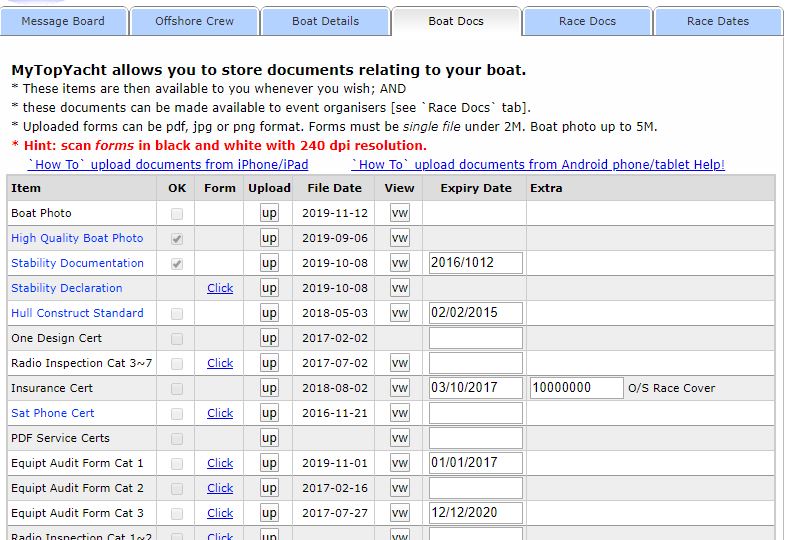Open the Android phone/tablet upload help link
Screen dimensions: 790x540
coord(538,164)
